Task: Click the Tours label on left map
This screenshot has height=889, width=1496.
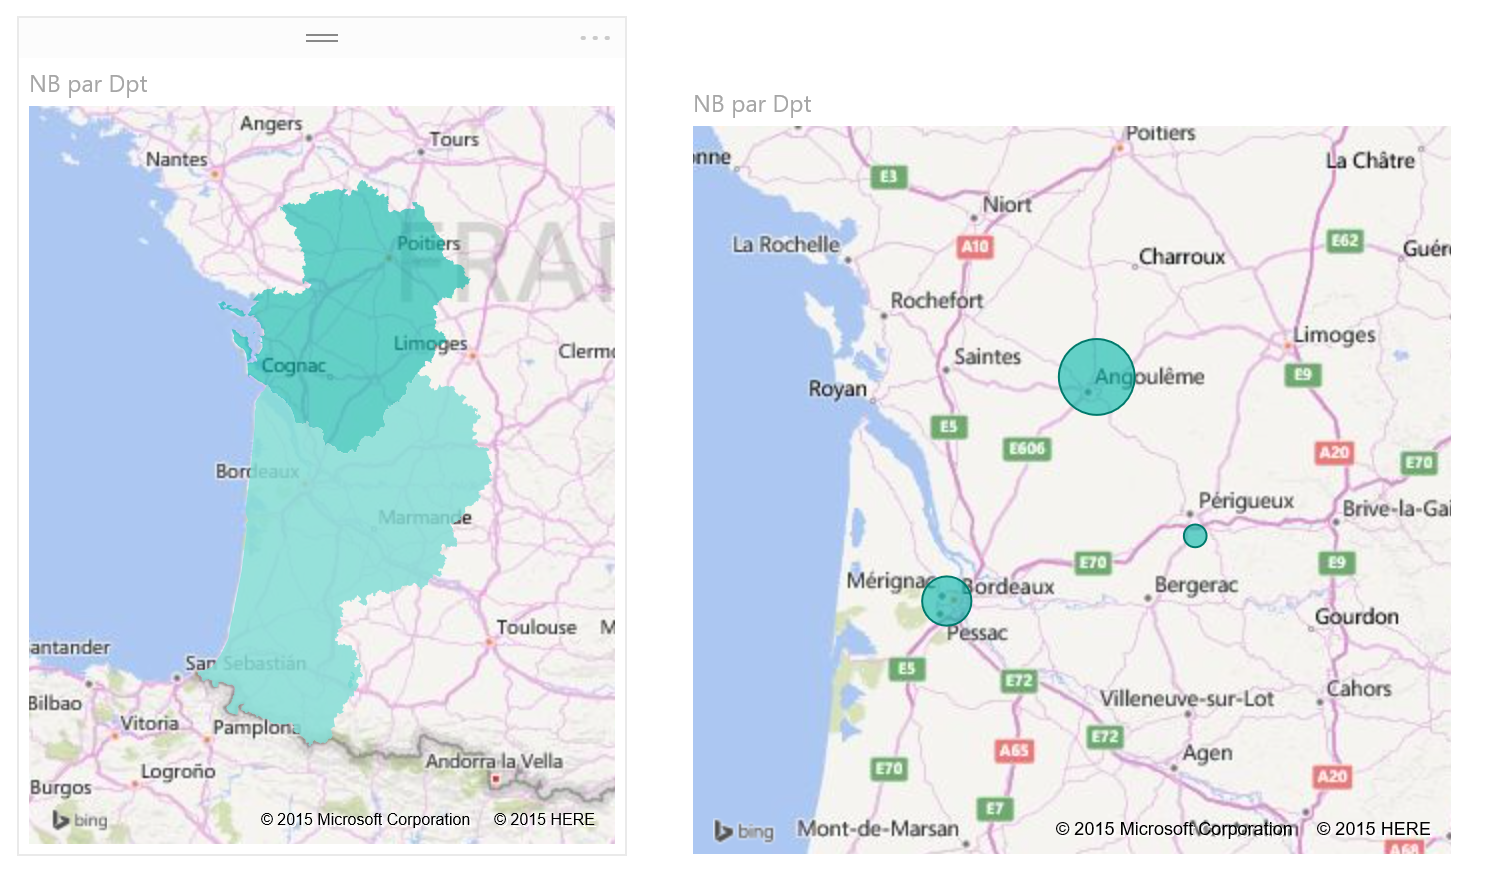Action: pyautogui.click(x=454, y=139)
